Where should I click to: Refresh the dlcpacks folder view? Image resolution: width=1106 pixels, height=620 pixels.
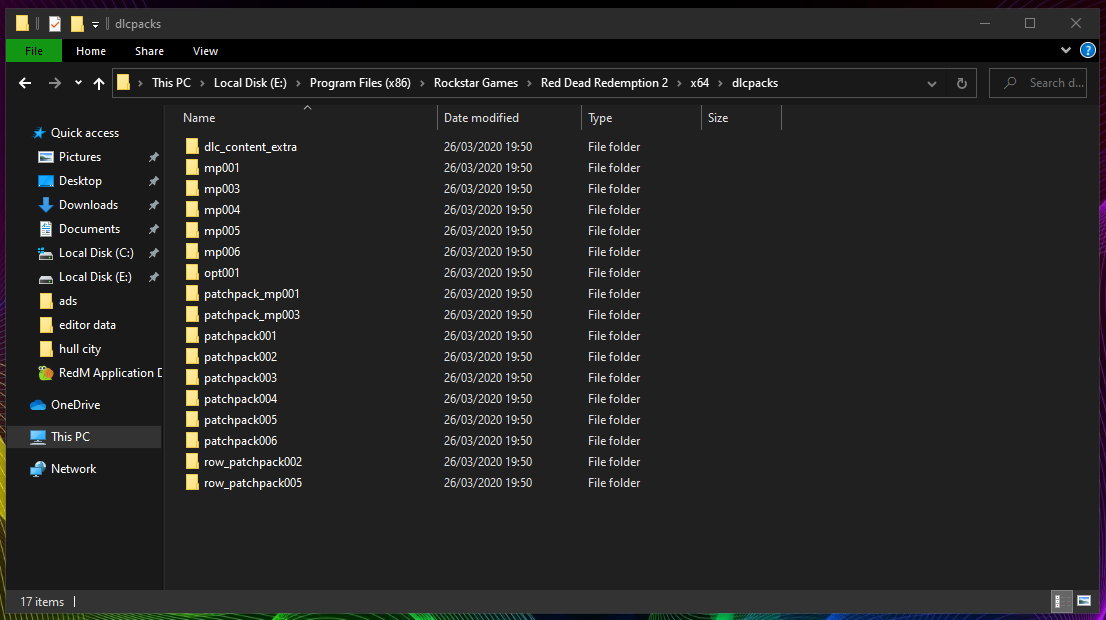point(961,83)
